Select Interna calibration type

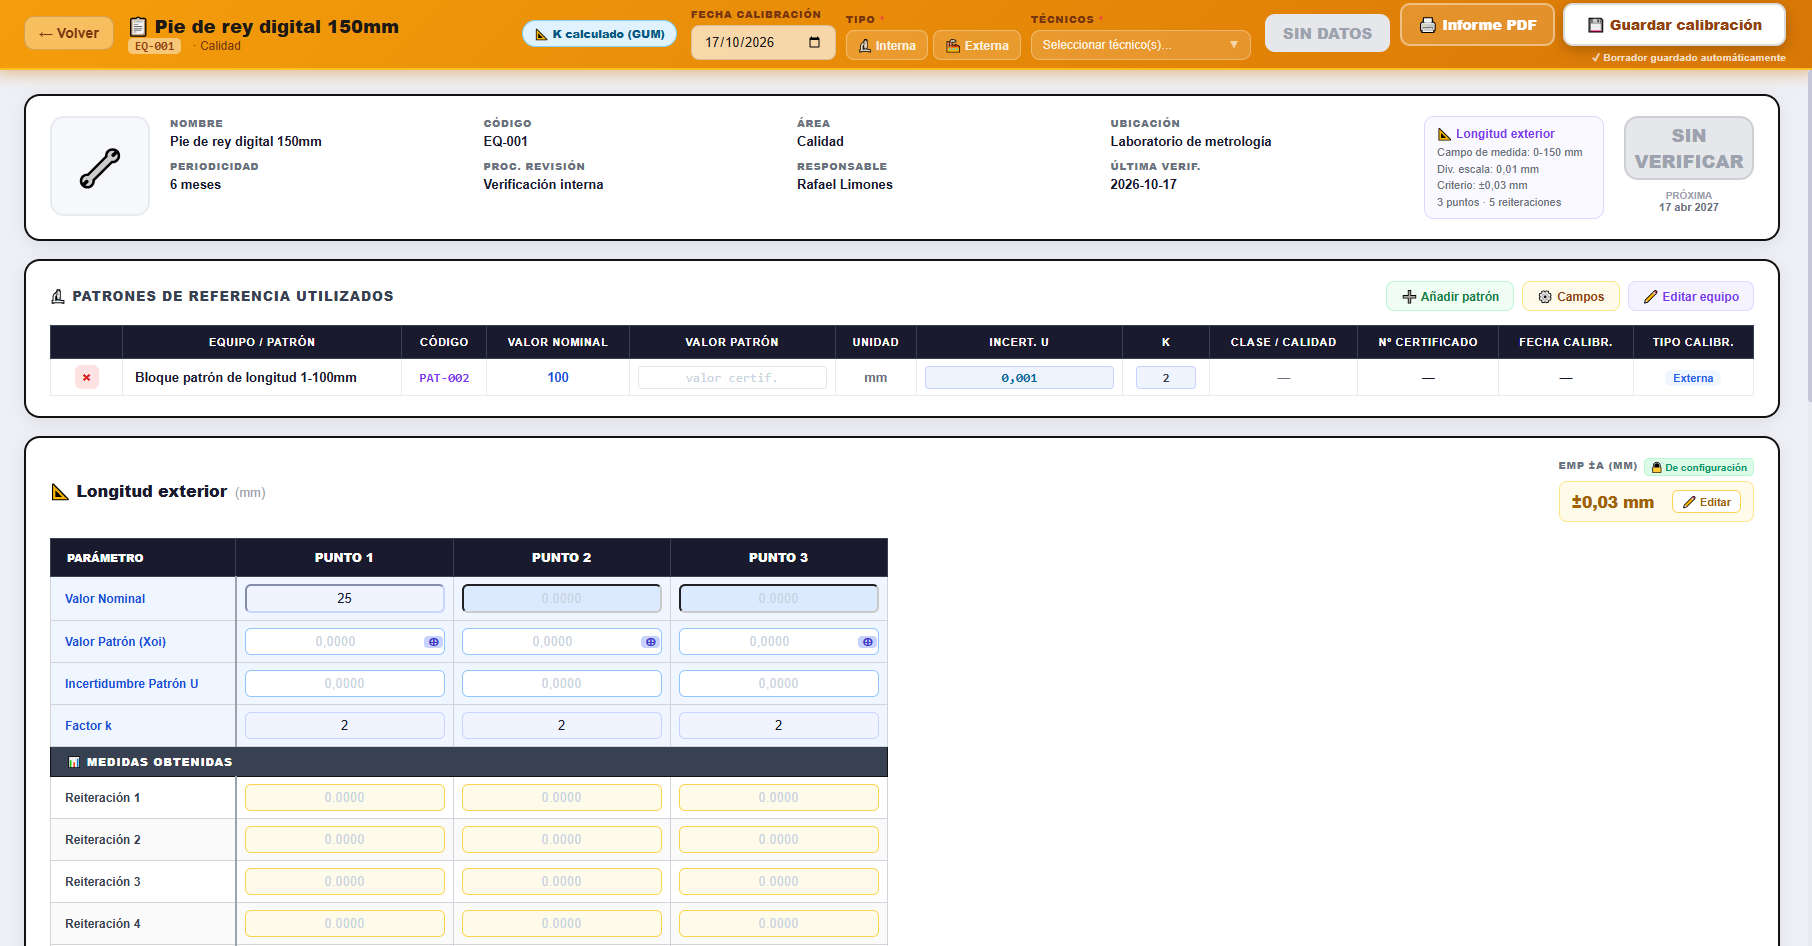(887, 45)
